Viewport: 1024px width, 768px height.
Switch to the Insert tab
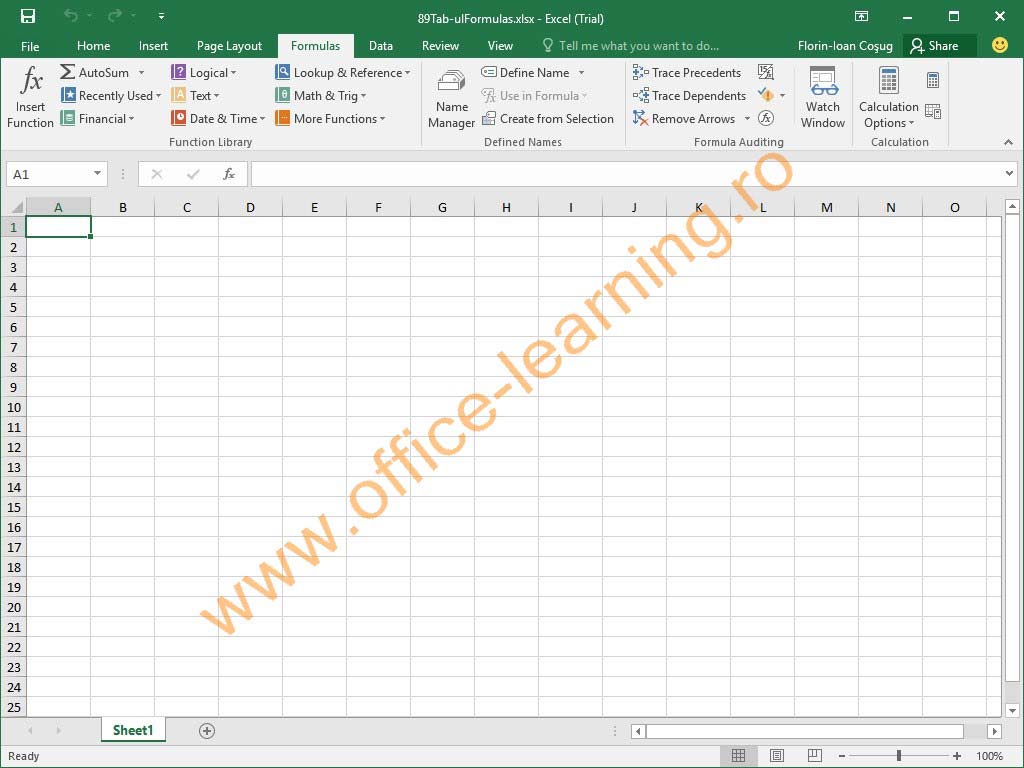click(x=153, y=46)
